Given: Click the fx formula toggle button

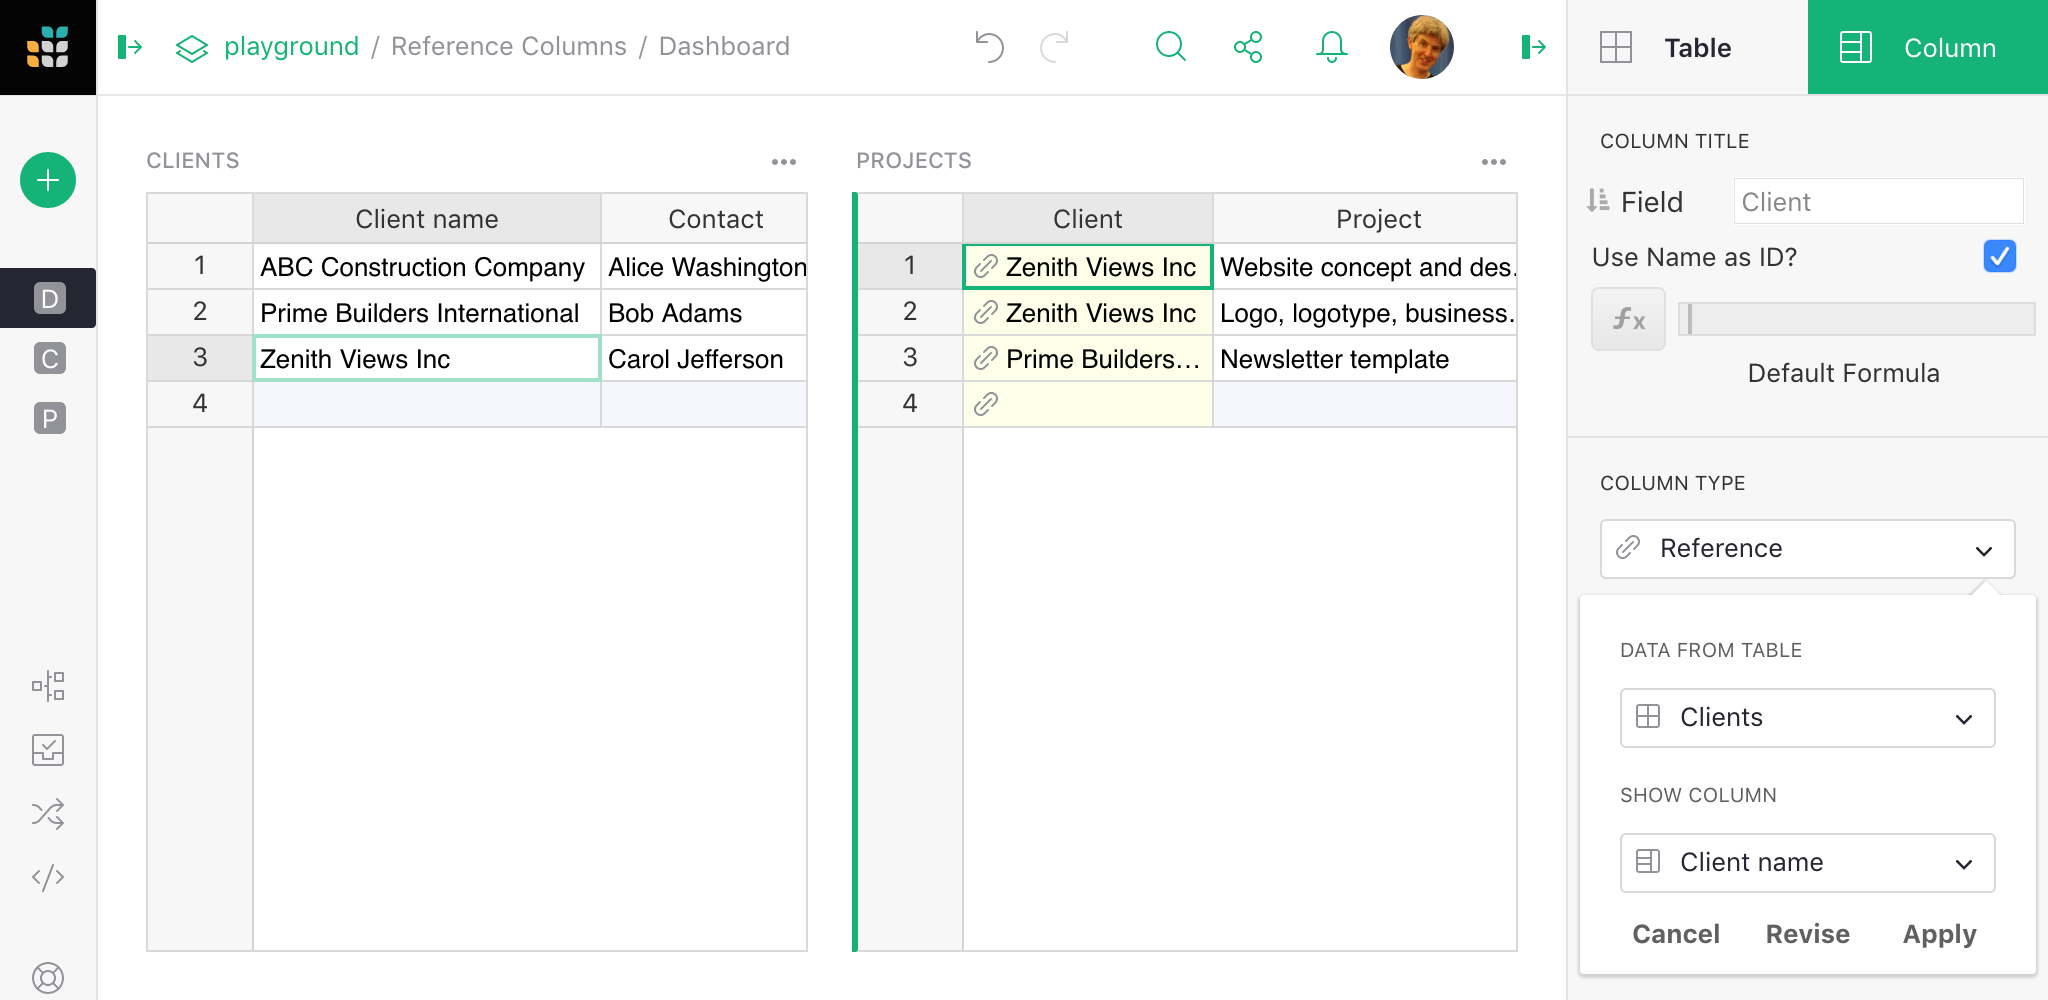Looking at the screenshot, I should tap(1628, 319).
